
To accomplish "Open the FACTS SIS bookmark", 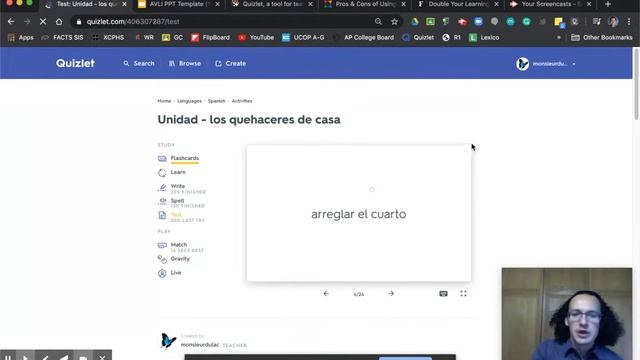I will point(62,38).
